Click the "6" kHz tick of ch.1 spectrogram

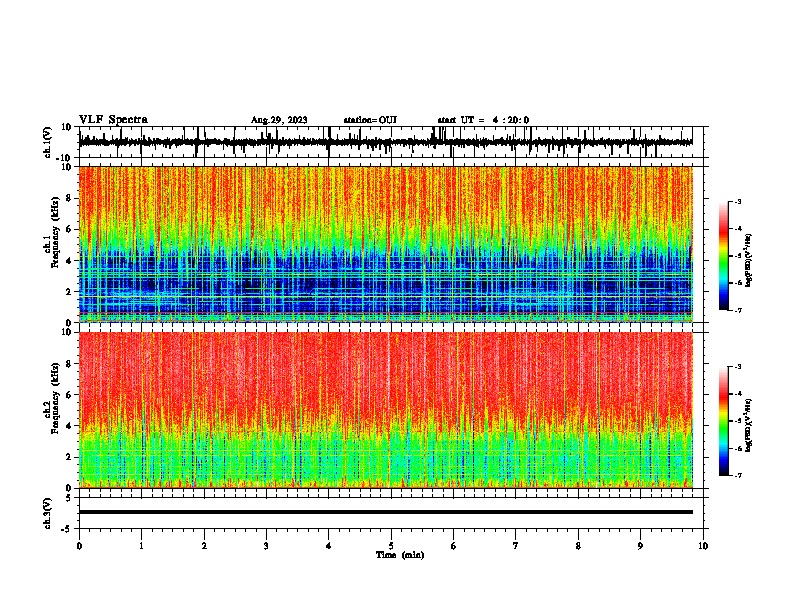(69, 229)
